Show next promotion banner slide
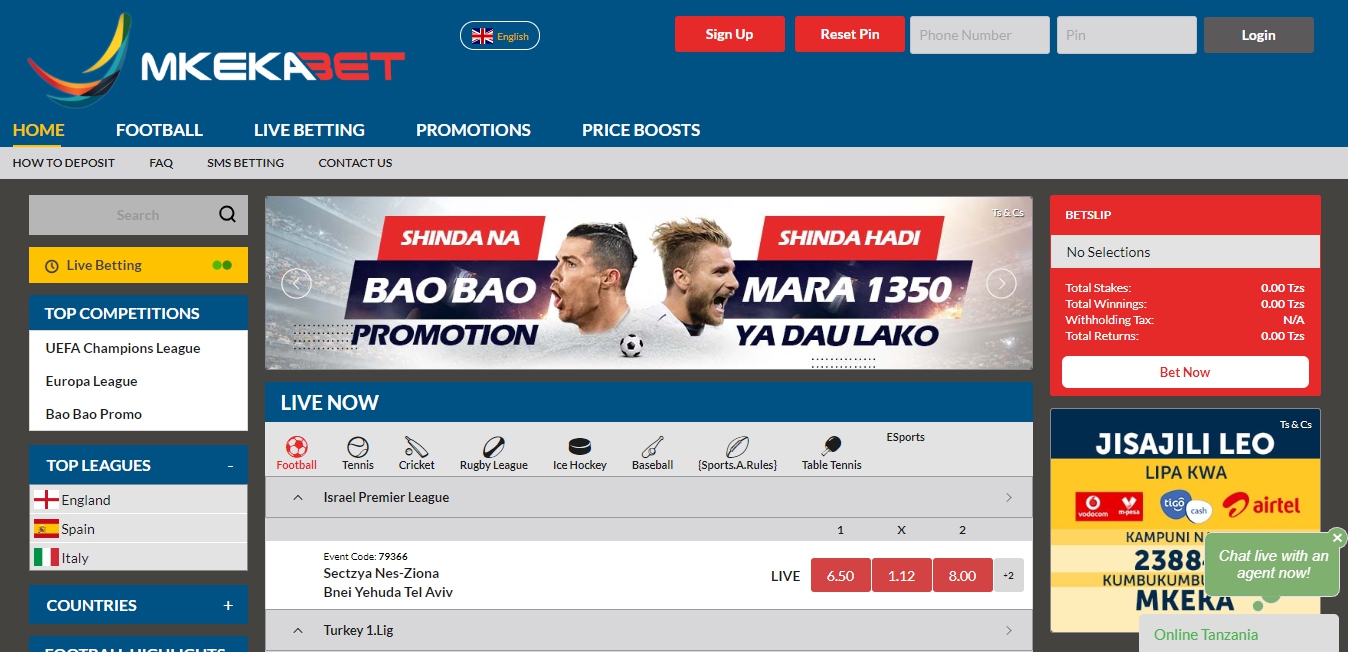1348x652 pixels. 1001,284
